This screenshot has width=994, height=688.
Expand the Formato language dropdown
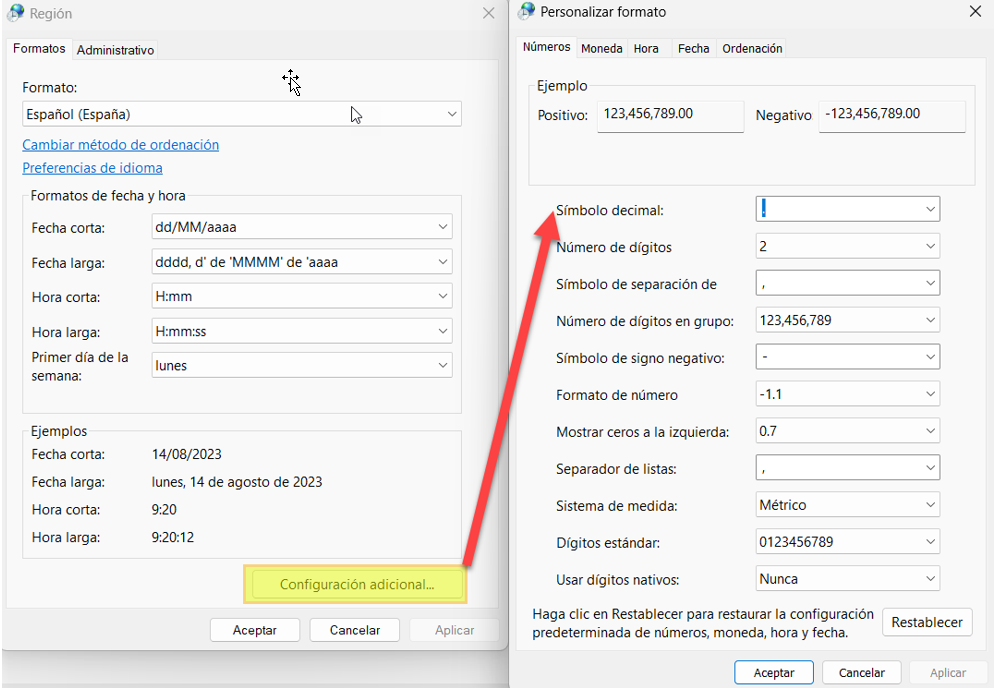451,114
